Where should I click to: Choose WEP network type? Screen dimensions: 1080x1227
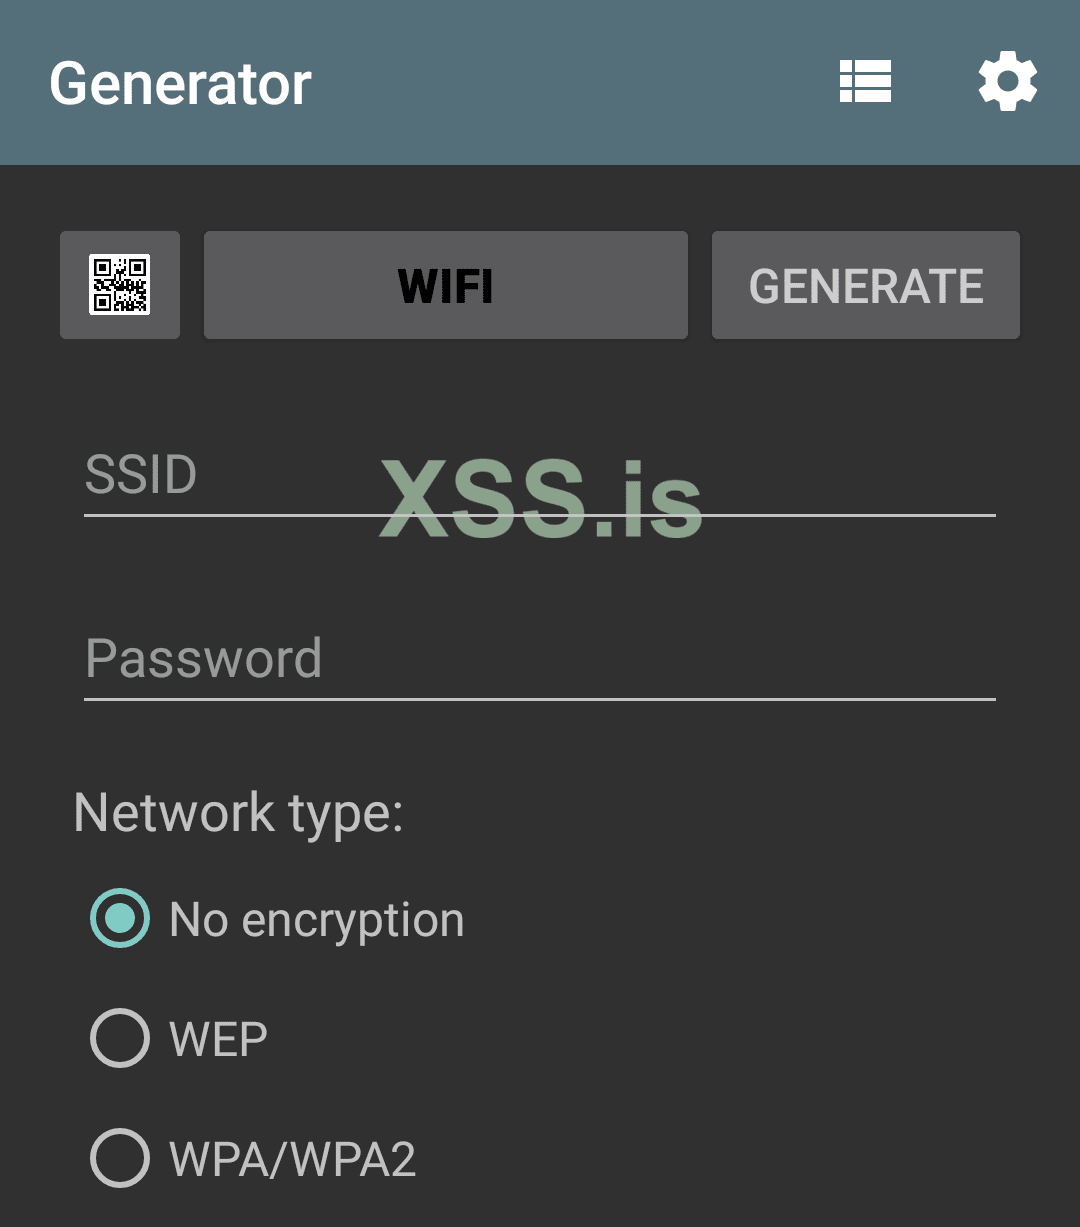[x=117, y=1039]
